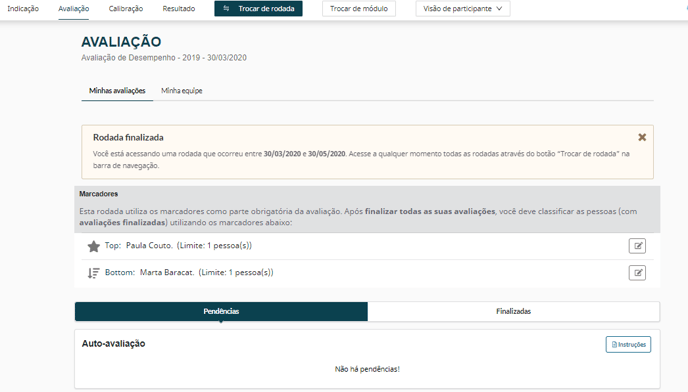Expand the Visão de participante dropdown
This screenshot has height=392, width=688.
tap(463, 9)
